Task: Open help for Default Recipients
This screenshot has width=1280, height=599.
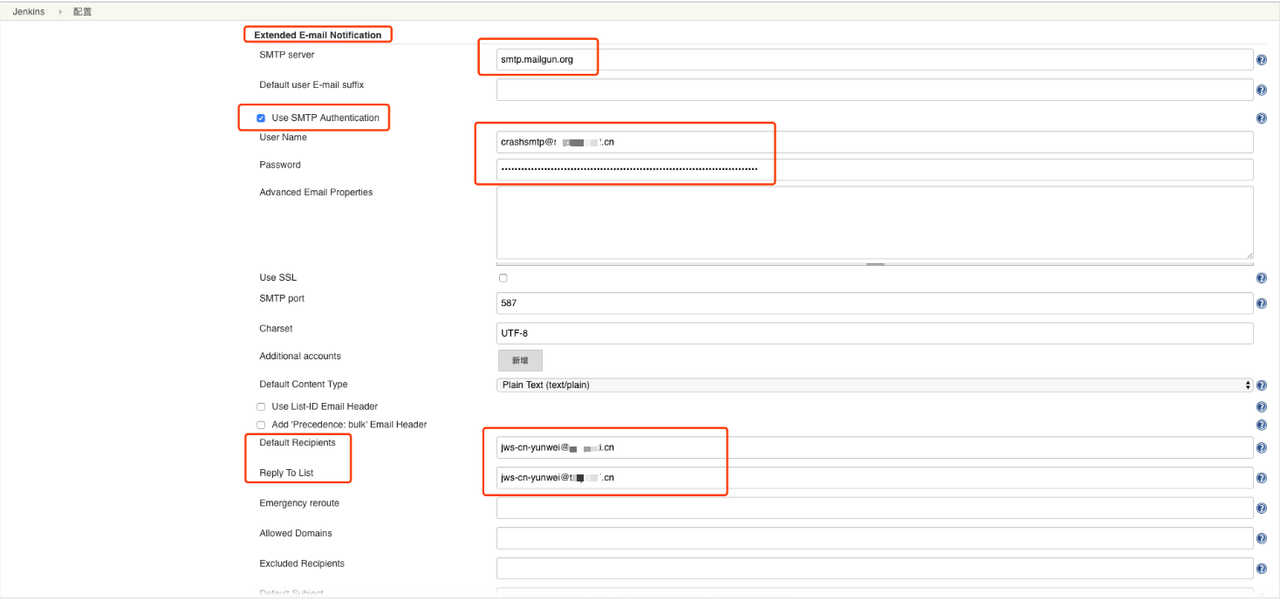Action: [x=1261, y=448]
